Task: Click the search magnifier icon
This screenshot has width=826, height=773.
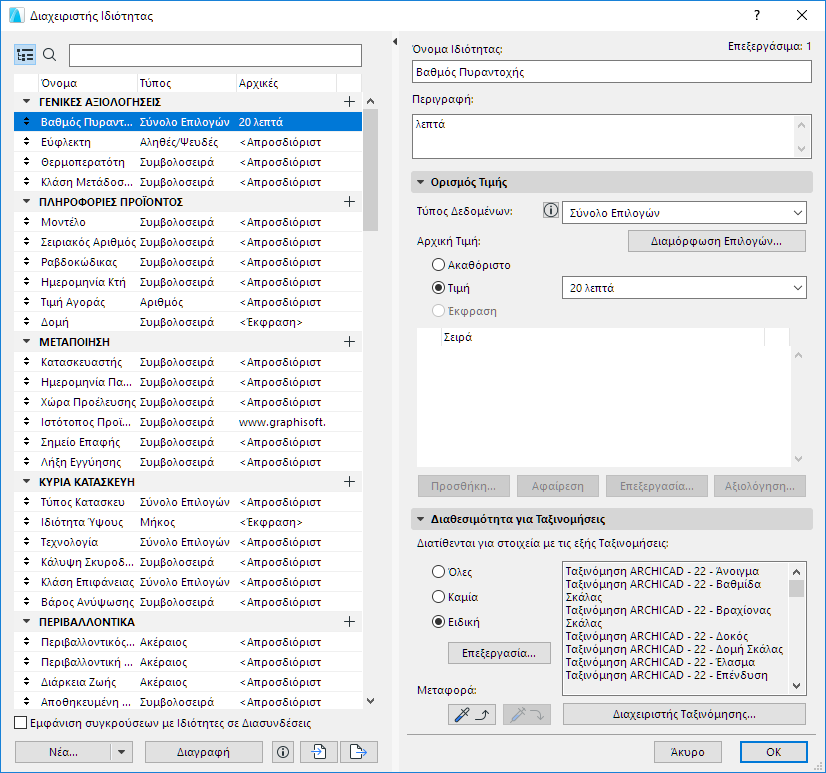Action: [x=50, y=55]
